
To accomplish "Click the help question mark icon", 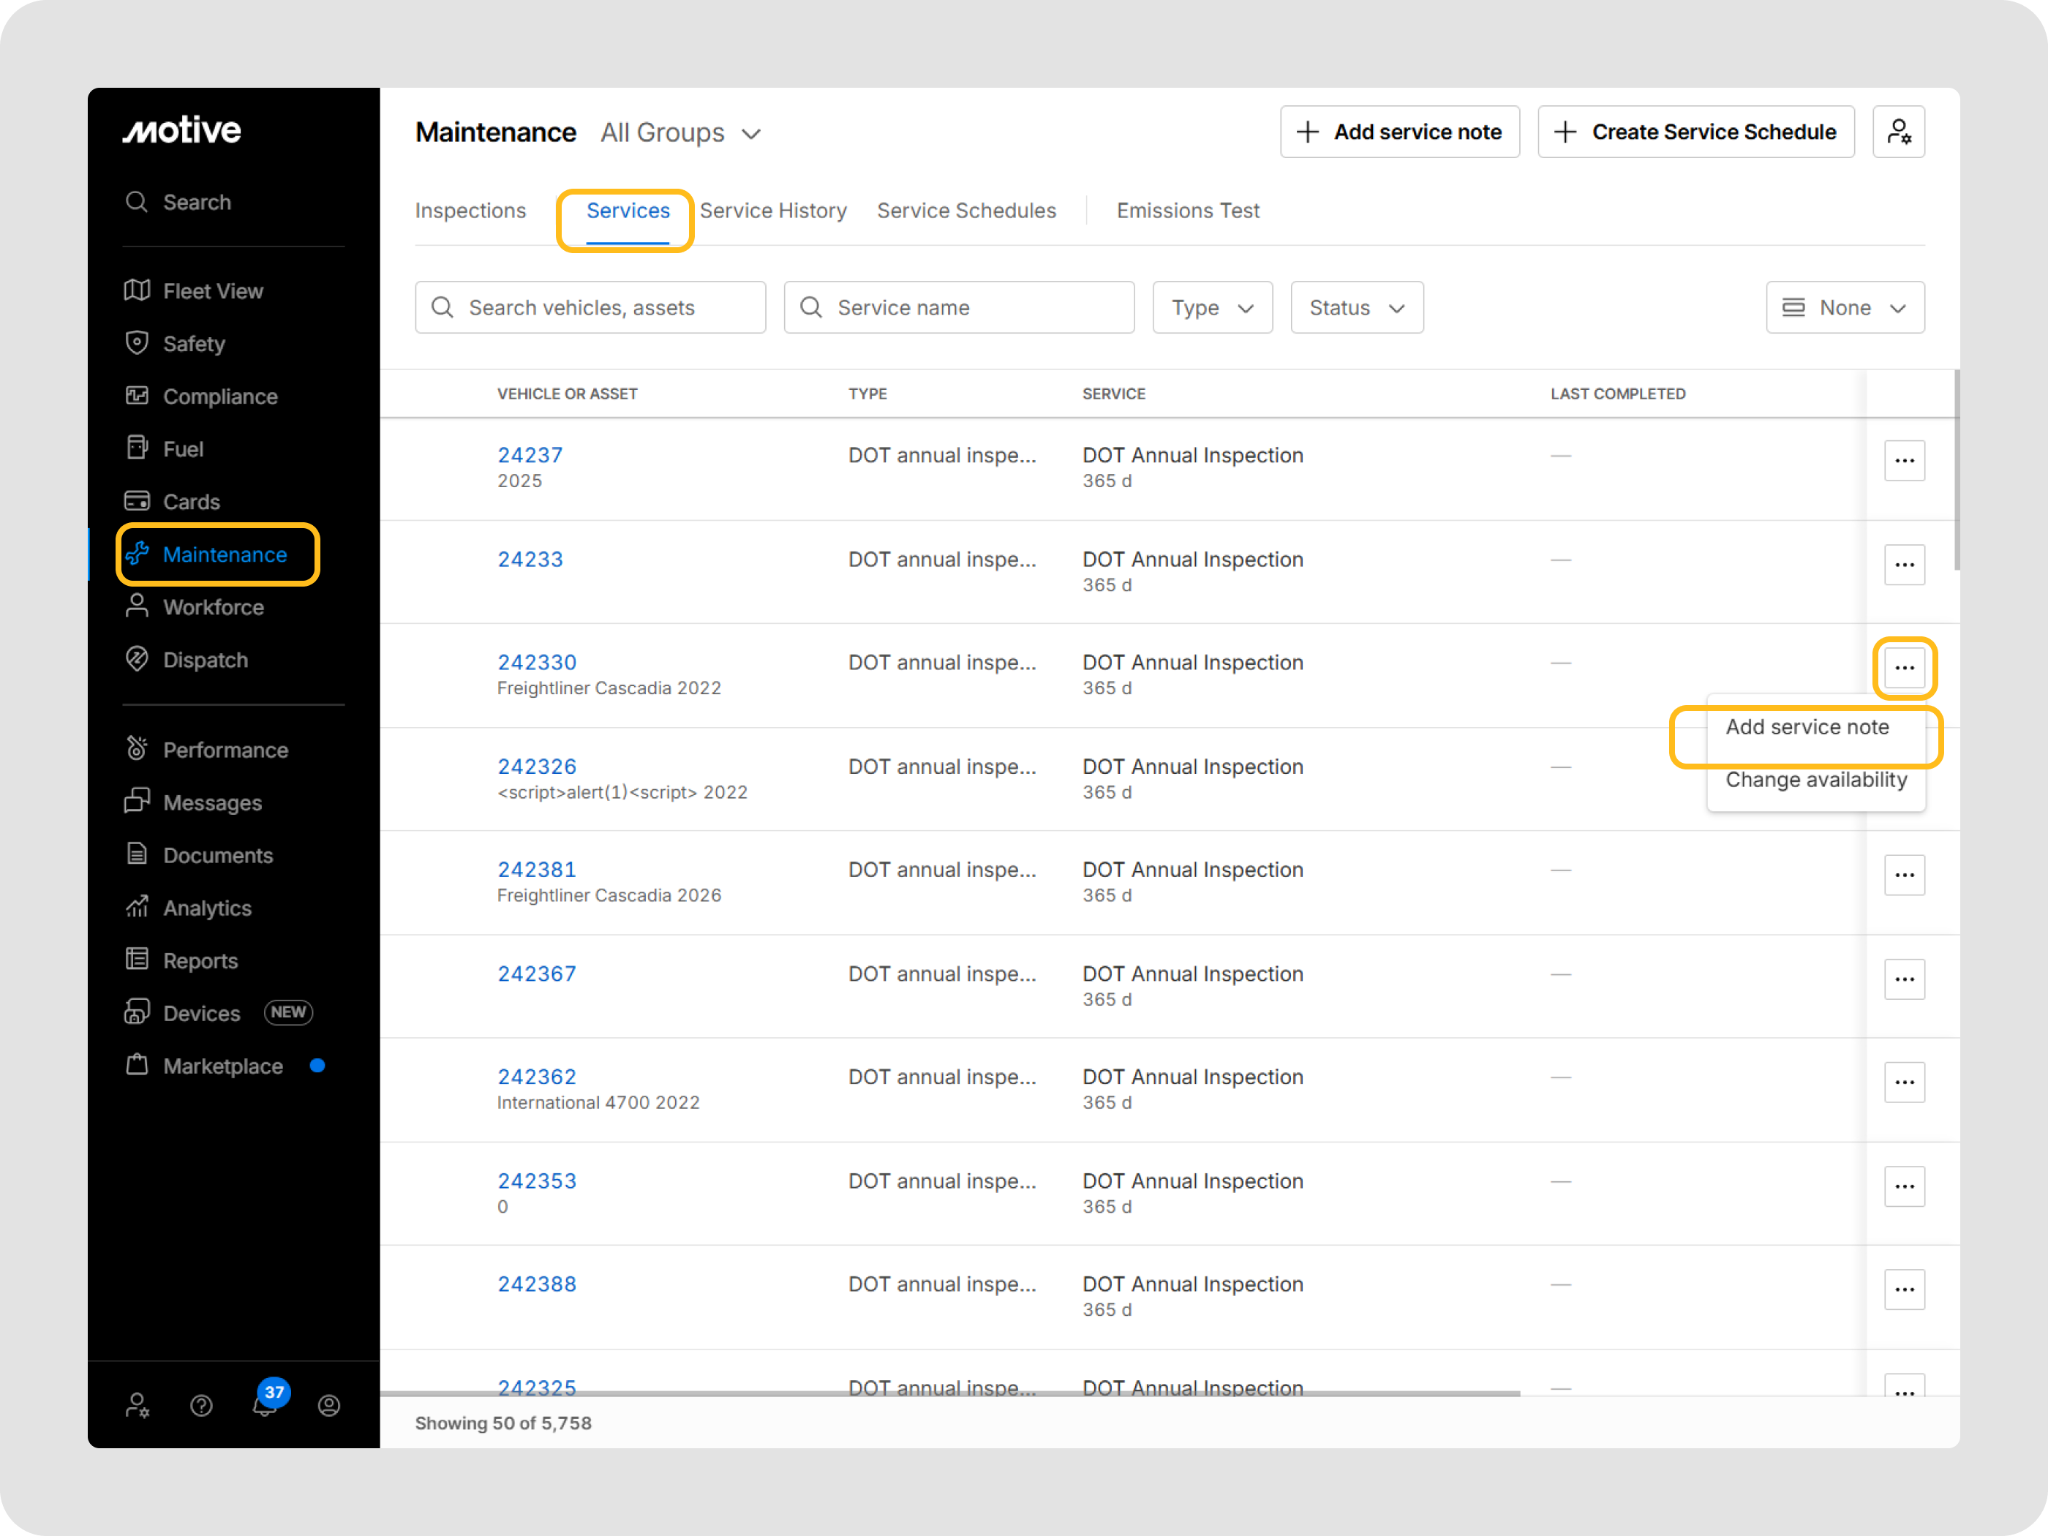I will point(201,1406).
